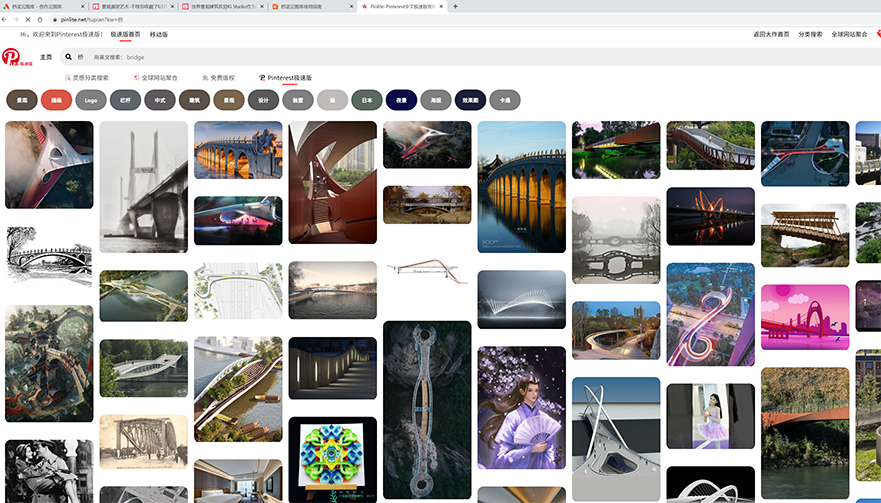Click the 主页 link

pyautogui.click(x=46, y=57)
